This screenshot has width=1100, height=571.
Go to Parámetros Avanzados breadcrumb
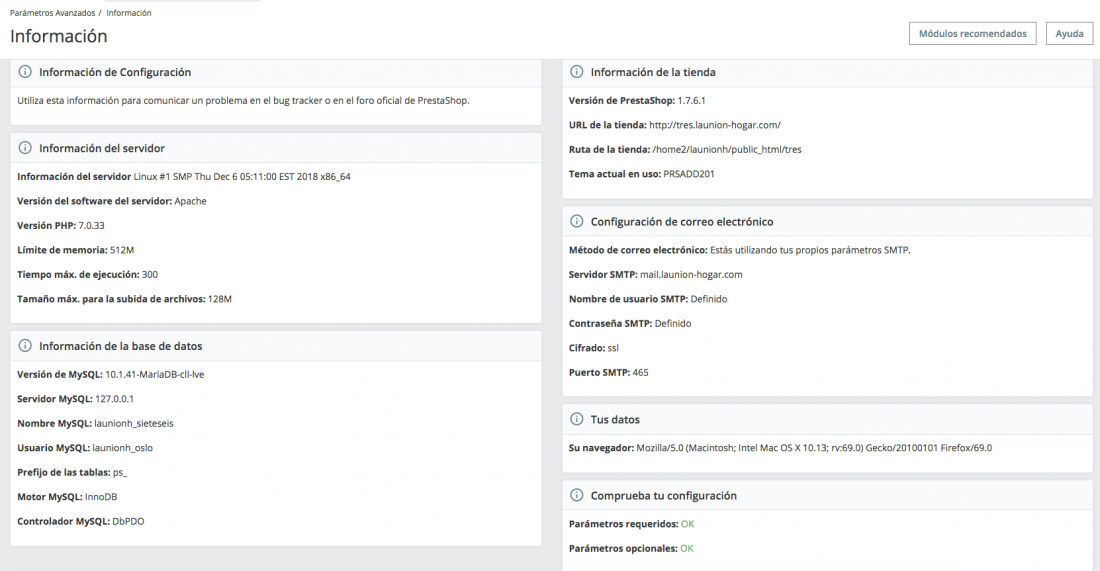tap(53, 13)
